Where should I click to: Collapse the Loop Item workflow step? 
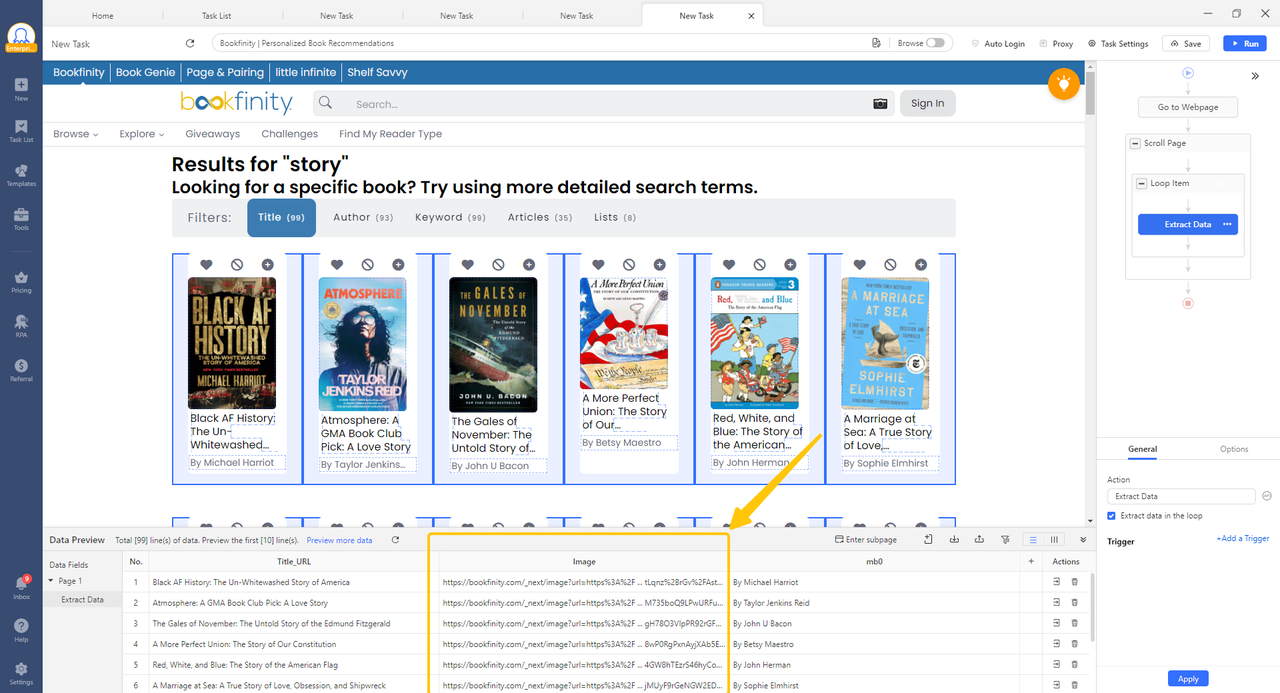click(1141, 183)
